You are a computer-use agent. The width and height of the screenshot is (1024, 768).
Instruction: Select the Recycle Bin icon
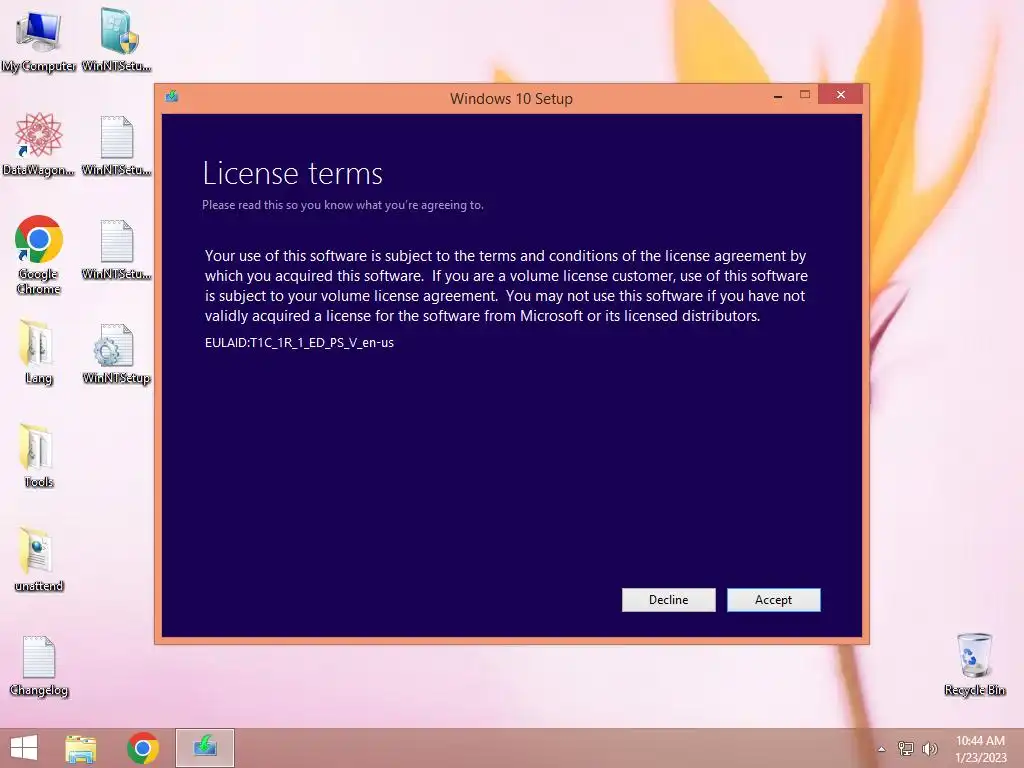tap(974, 664)
